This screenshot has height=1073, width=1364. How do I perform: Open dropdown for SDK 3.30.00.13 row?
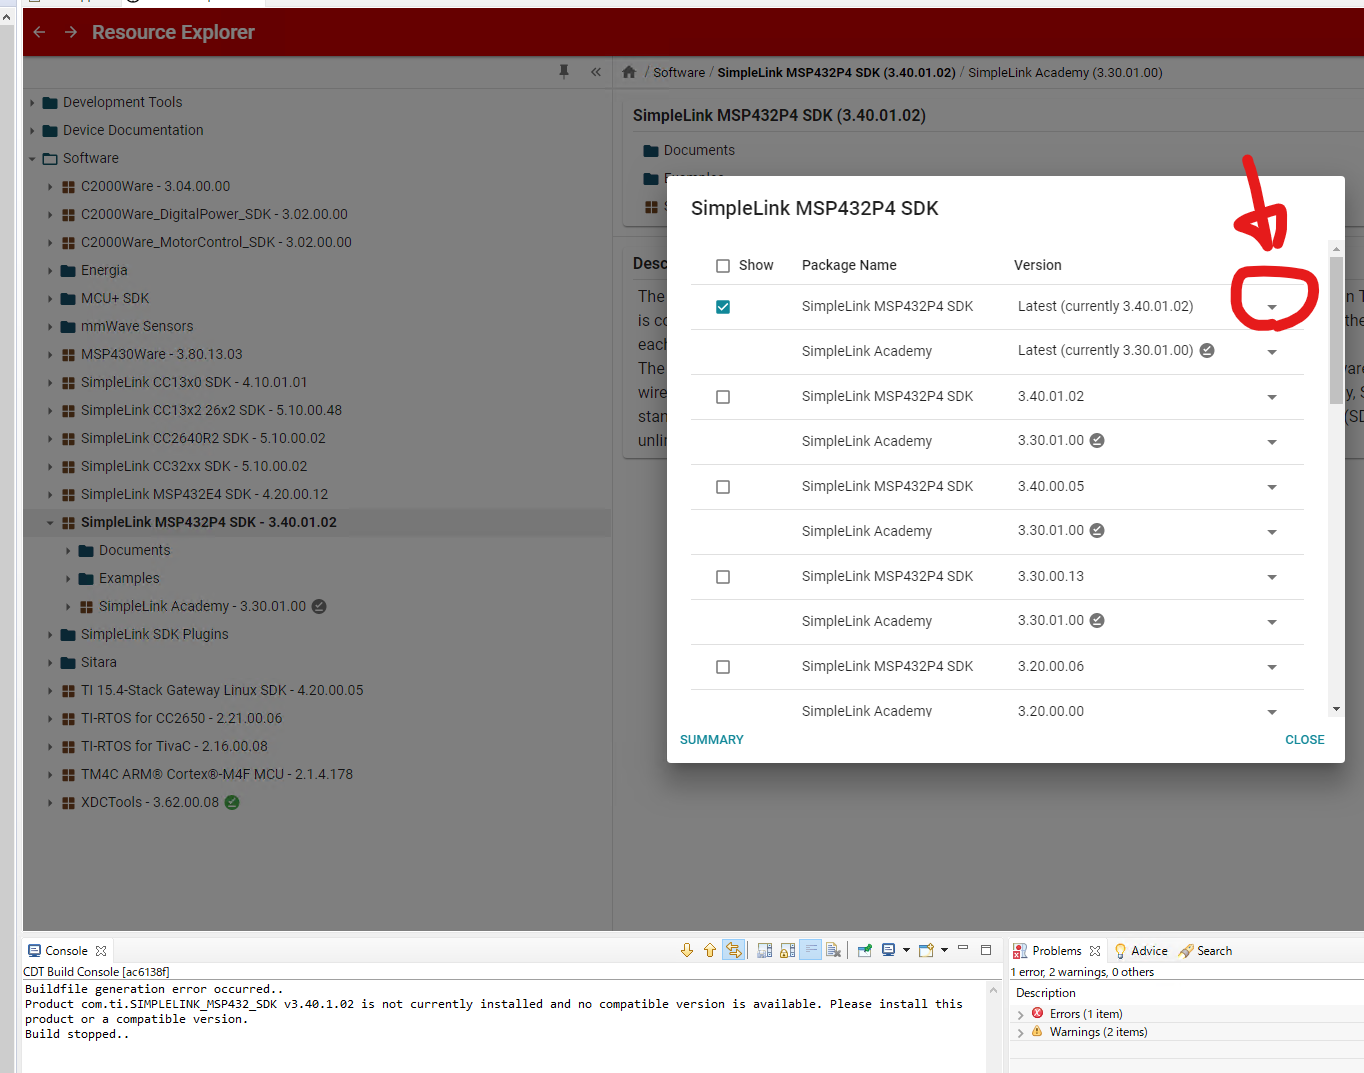coord(1272,577)
